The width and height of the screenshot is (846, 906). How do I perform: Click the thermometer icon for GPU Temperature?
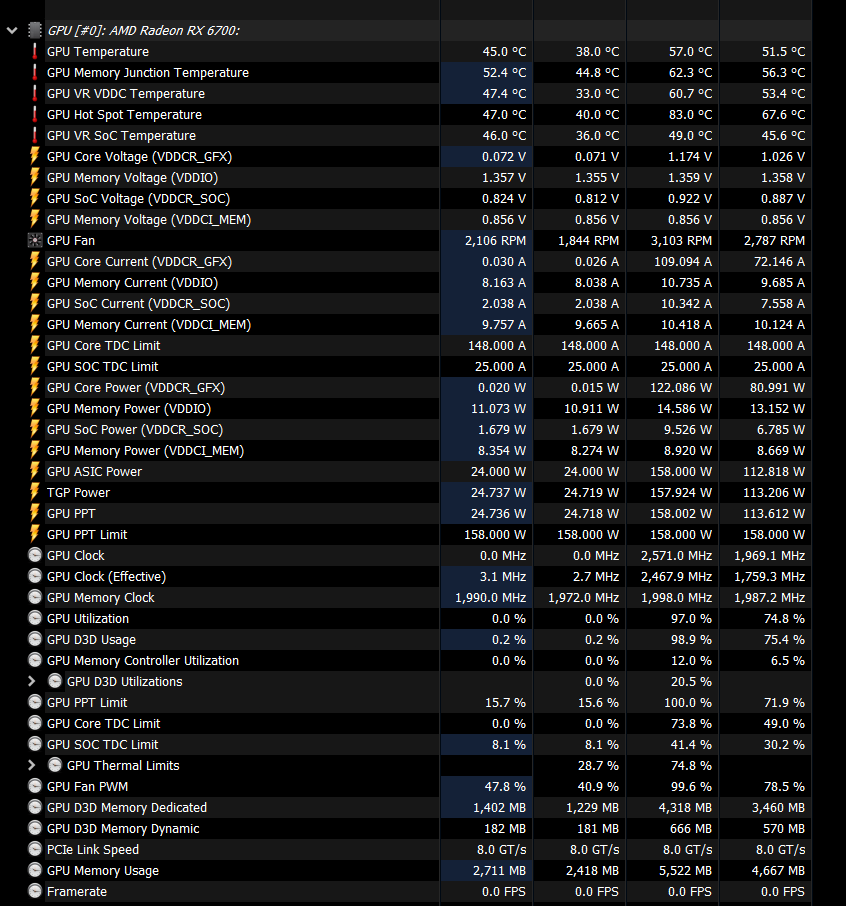[x=35, y=51]
